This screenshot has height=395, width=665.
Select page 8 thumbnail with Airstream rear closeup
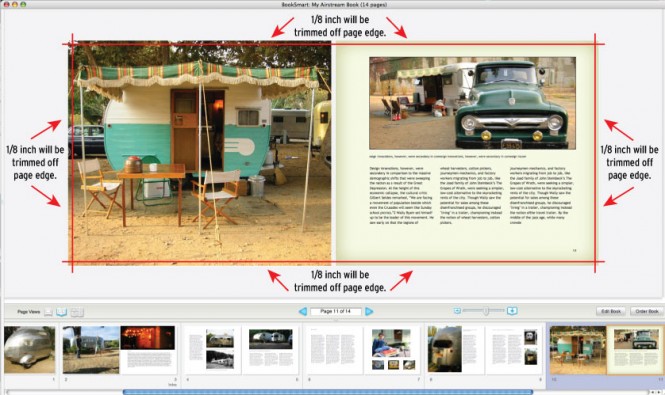pyautogui.click(x=456, y=350)
